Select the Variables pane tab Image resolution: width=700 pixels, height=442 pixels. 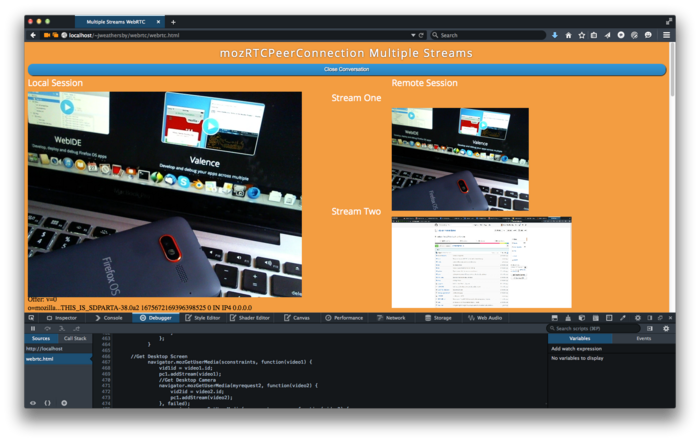pyautogui.click(x=580, y=338)
